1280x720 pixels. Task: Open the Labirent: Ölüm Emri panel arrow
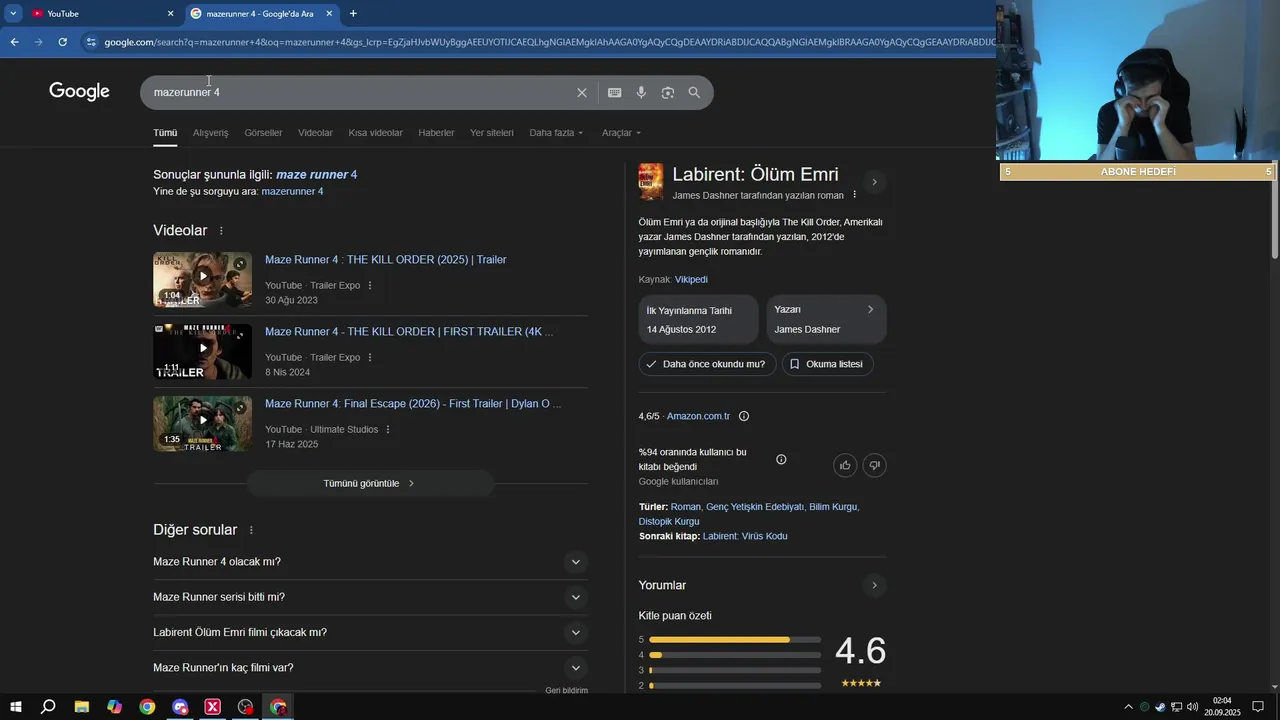(x=874, y=182)
